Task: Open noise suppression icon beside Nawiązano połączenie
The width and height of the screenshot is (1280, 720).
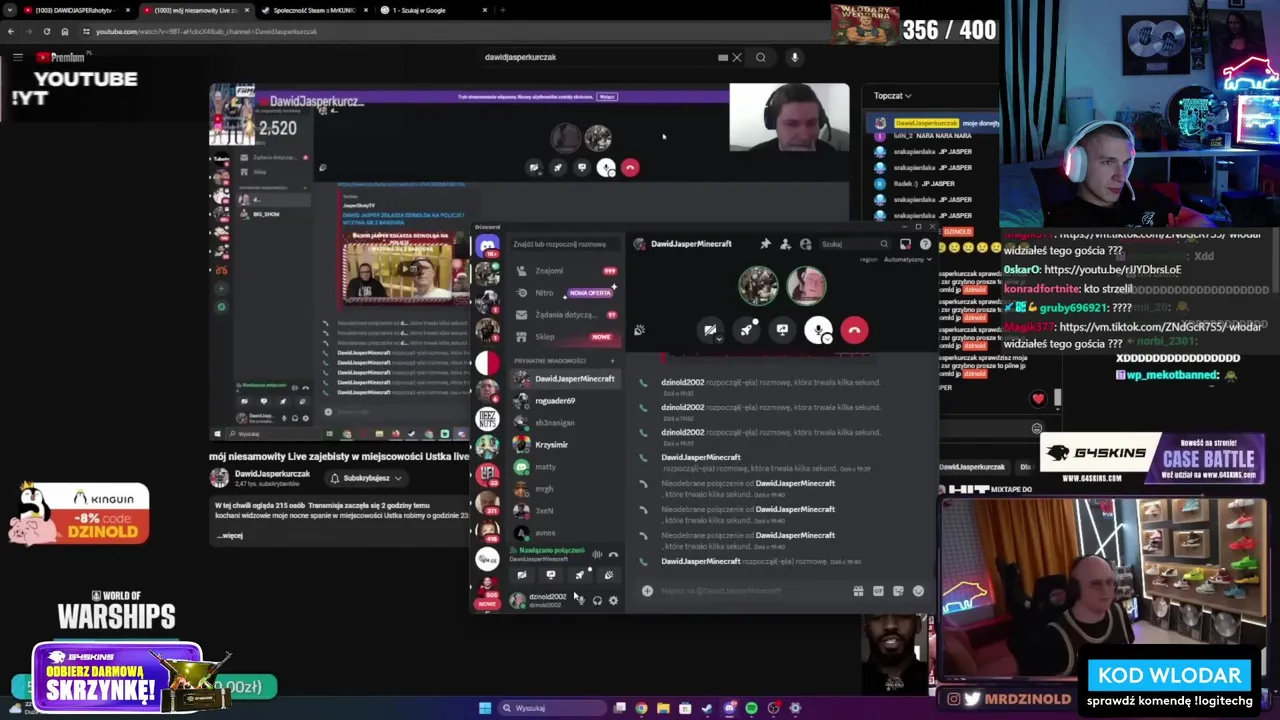Action: [597, 554]
